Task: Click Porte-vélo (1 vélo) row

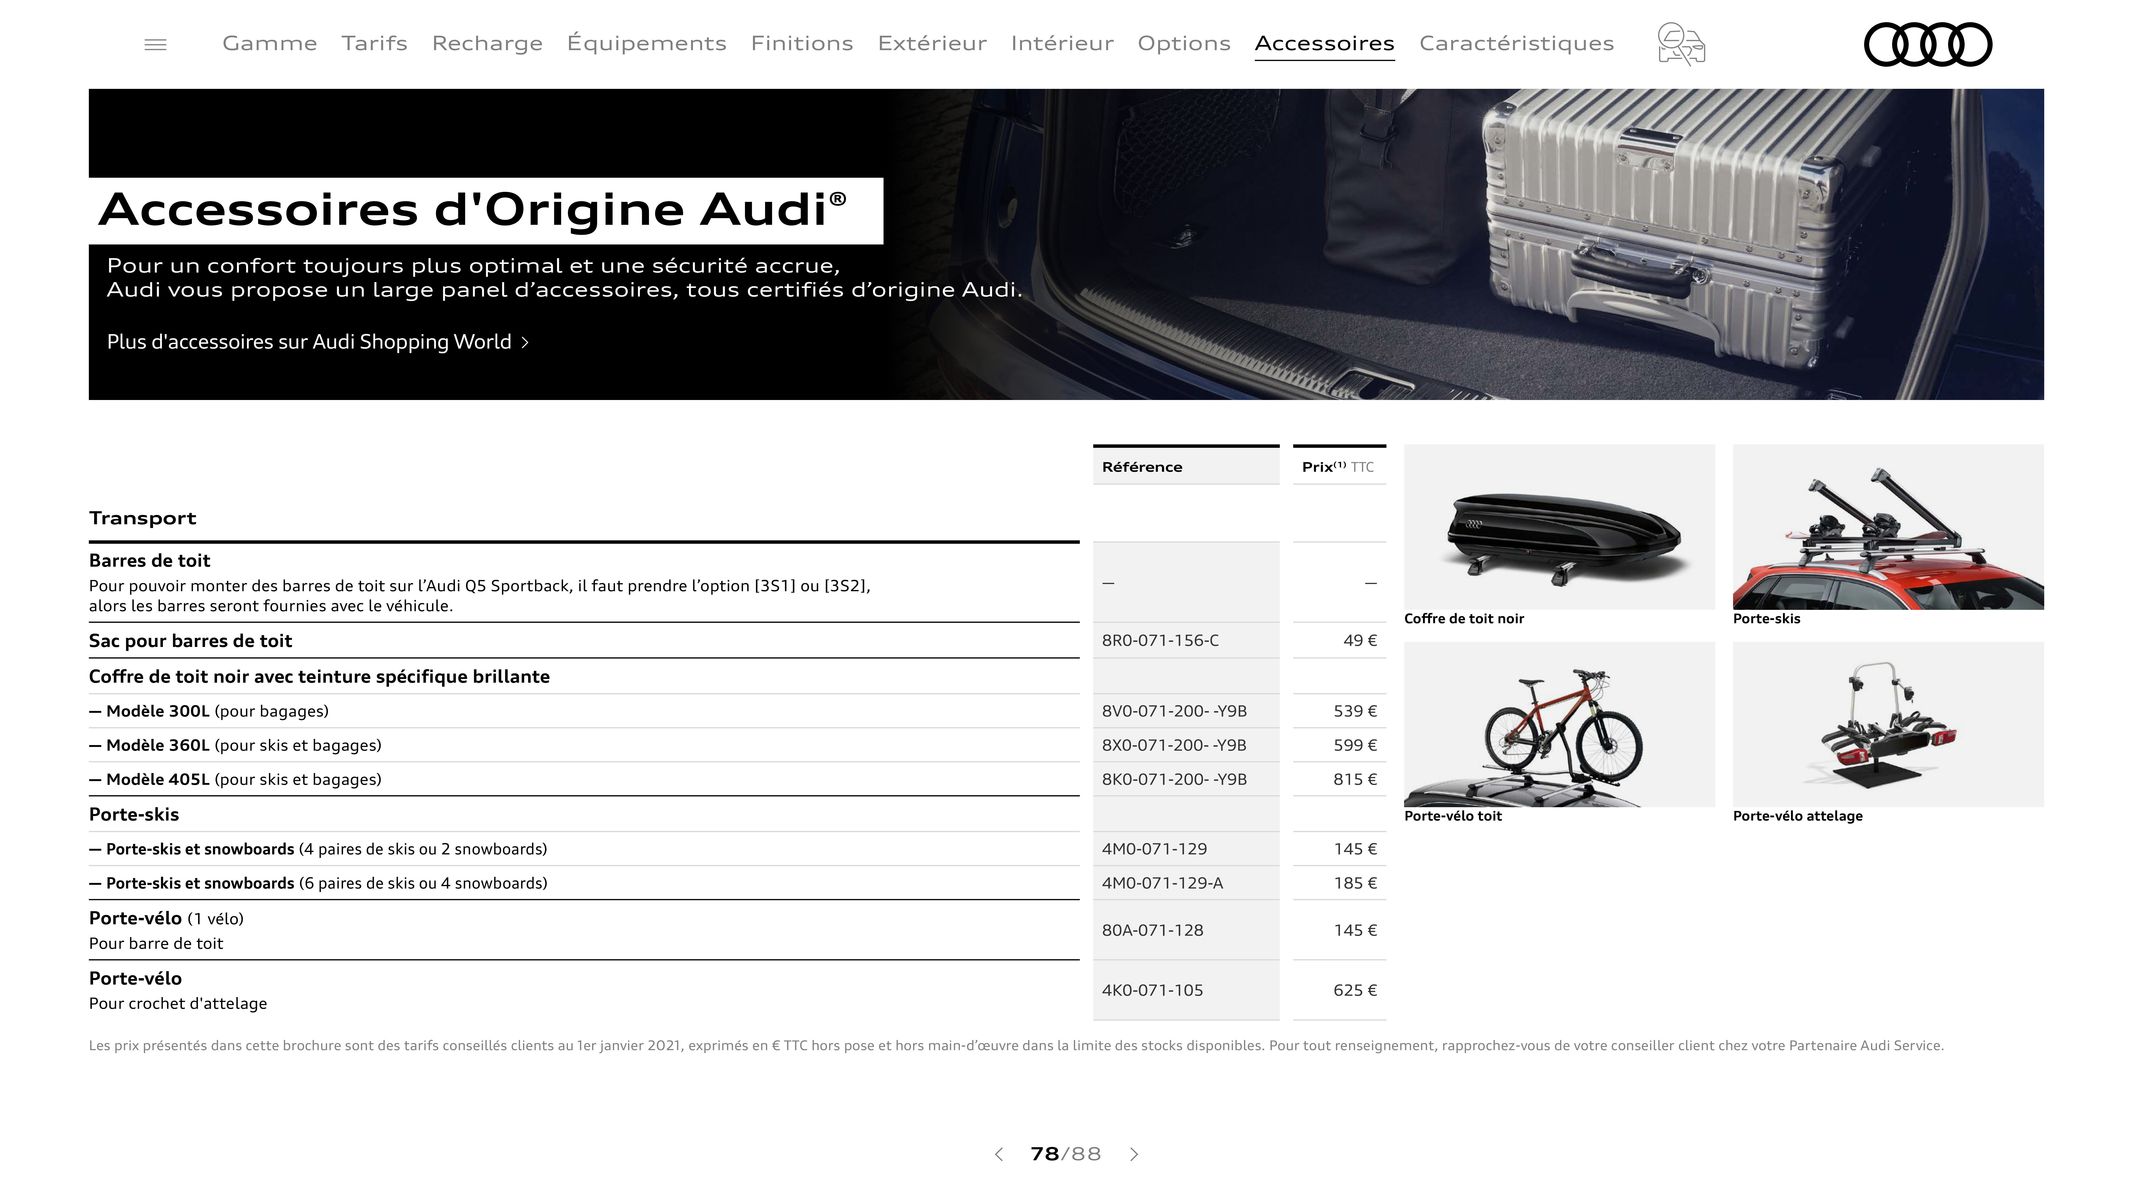Action: click(x=584, y=930)
